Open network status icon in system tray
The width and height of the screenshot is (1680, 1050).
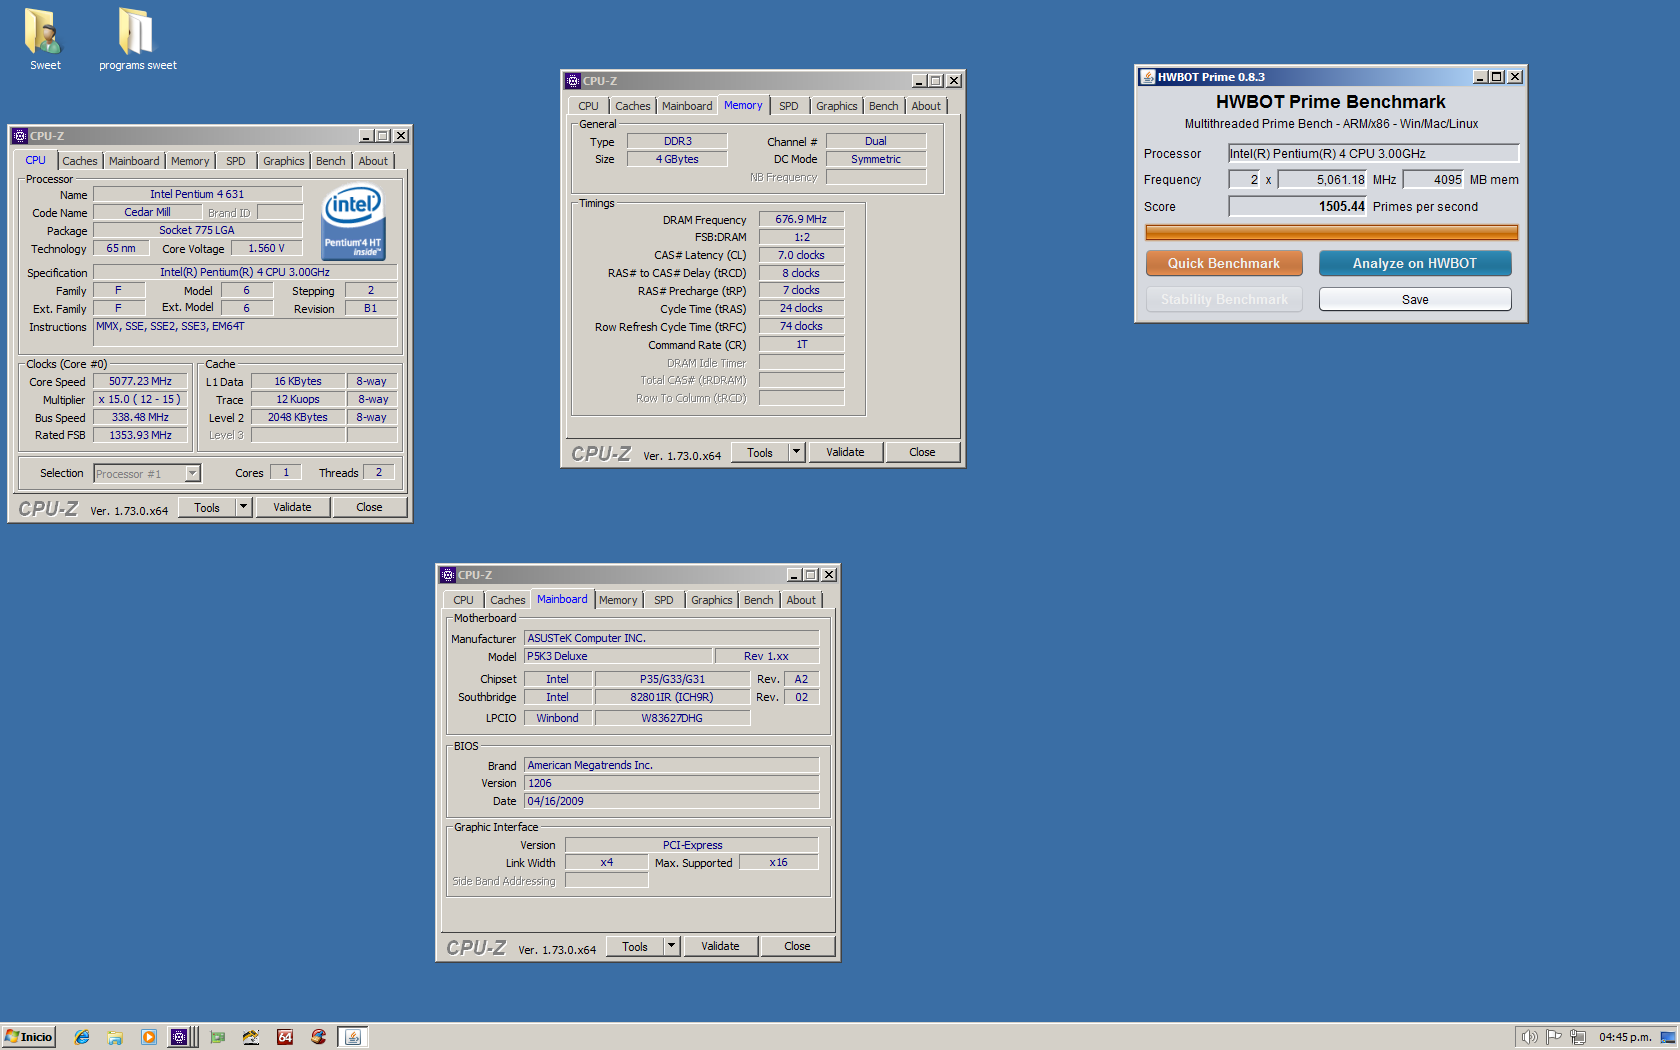[x=1578, y=1037]
